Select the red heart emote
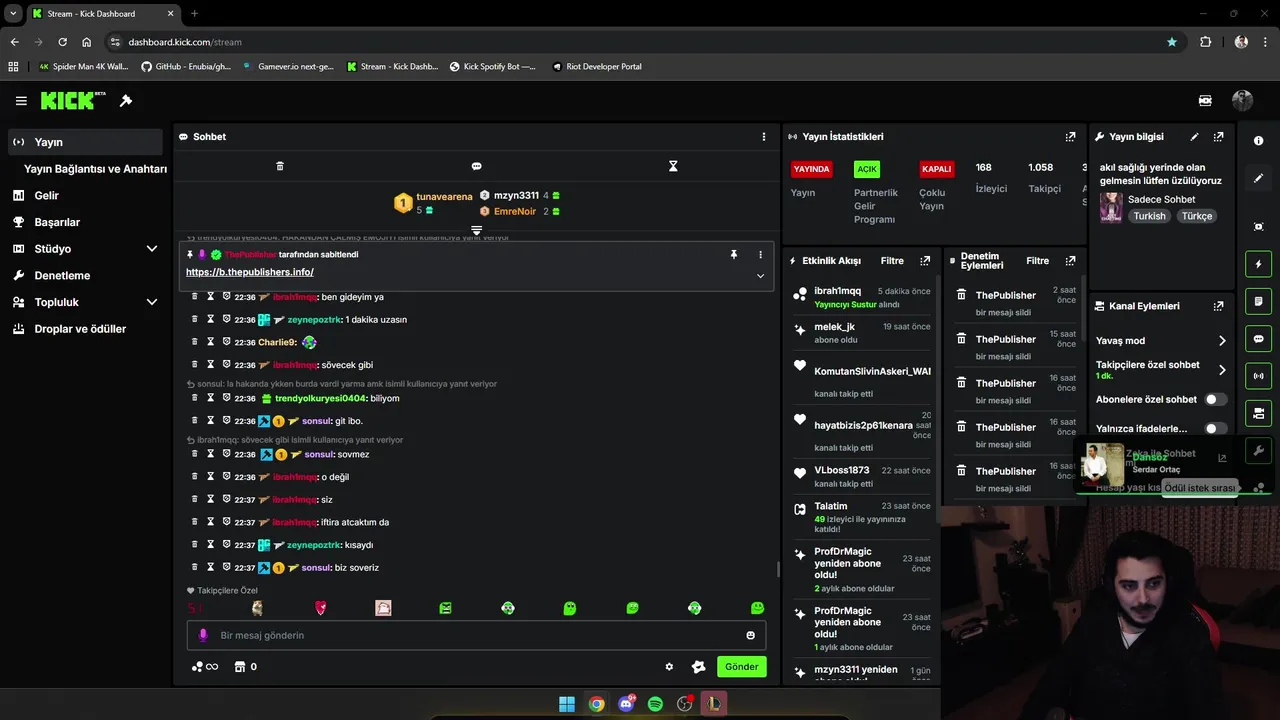Image resolution: width=1280 pixels, height=720 pixels. [x=321, y=608]
